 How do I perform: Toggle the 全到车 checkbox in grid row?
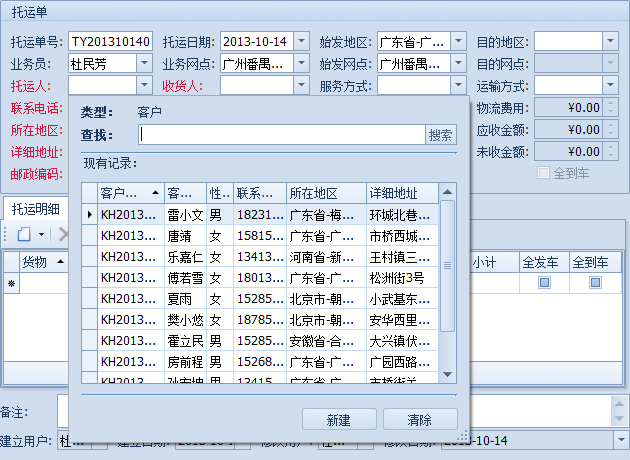pyautogui.click(x=595, y=283)
